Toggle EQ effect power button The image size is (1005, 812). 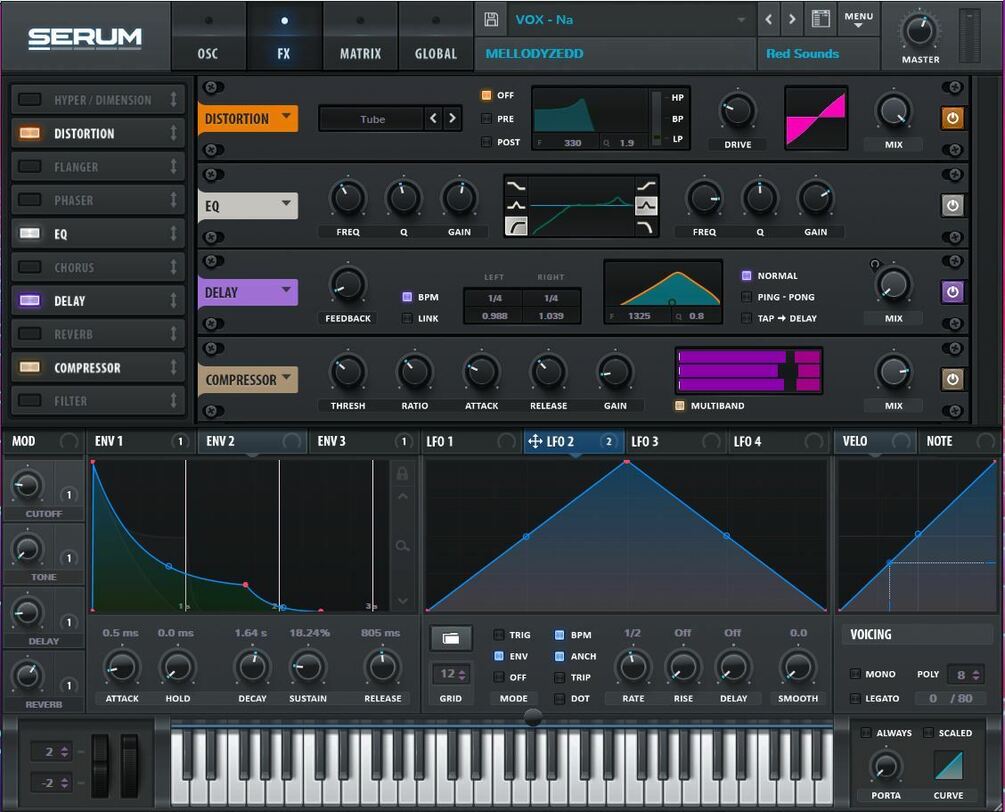(952, 206)
